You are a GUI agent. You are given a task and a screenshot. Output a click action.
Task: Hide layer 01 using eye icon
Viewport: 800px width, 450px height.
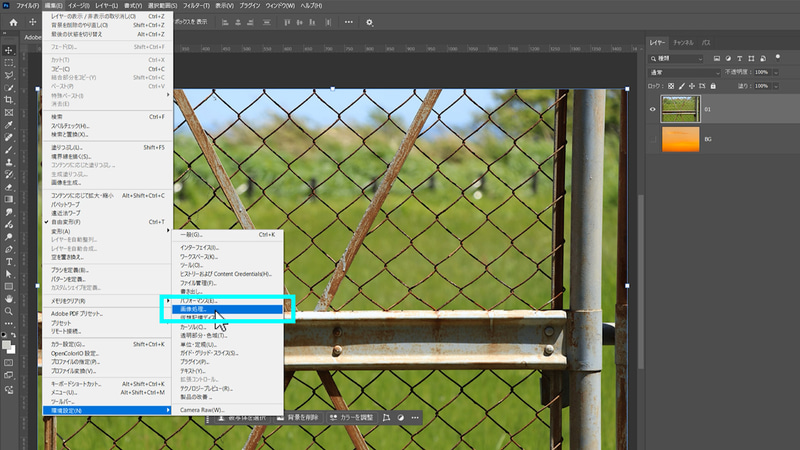[x=653, y=109]
